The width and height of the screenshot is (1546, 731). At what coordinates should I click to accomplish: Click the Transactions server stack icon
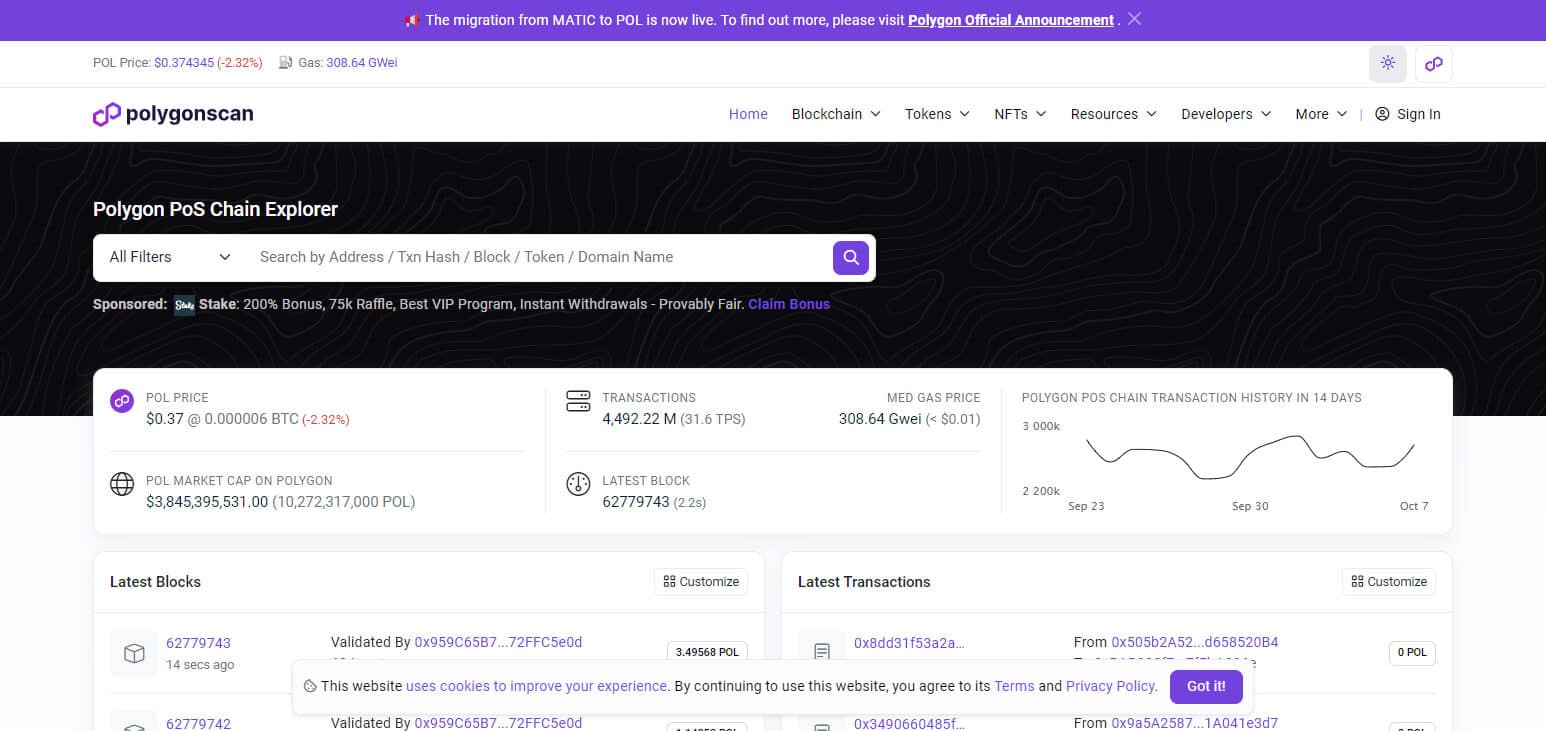(x=578, y=401)
